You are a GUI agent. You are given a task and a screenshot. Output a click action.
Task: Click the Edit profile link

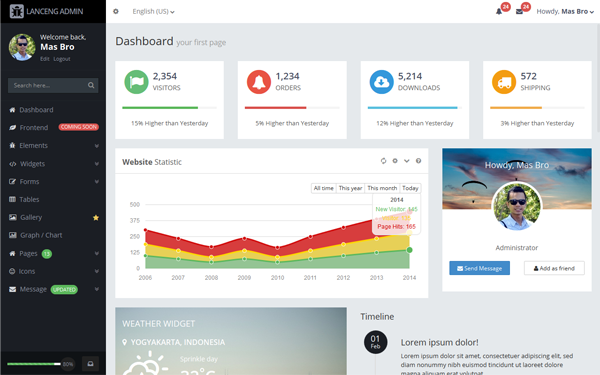45,59
